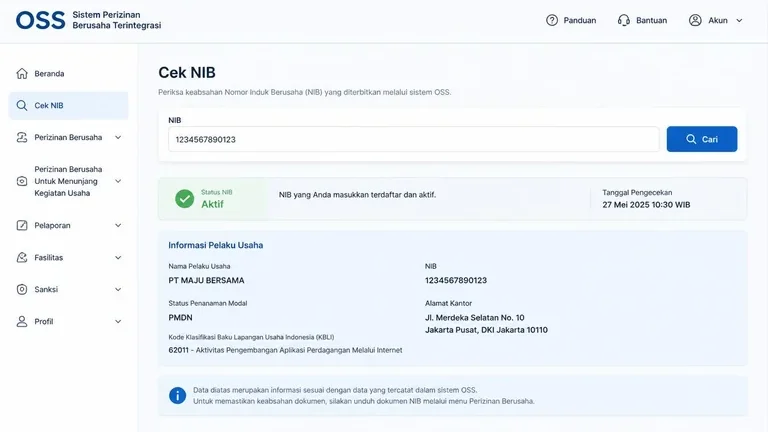Click Jakarta Pusat, DKI Jakarta 10110 text
This screenshot has height=432, width=768.
coord(486,330)
